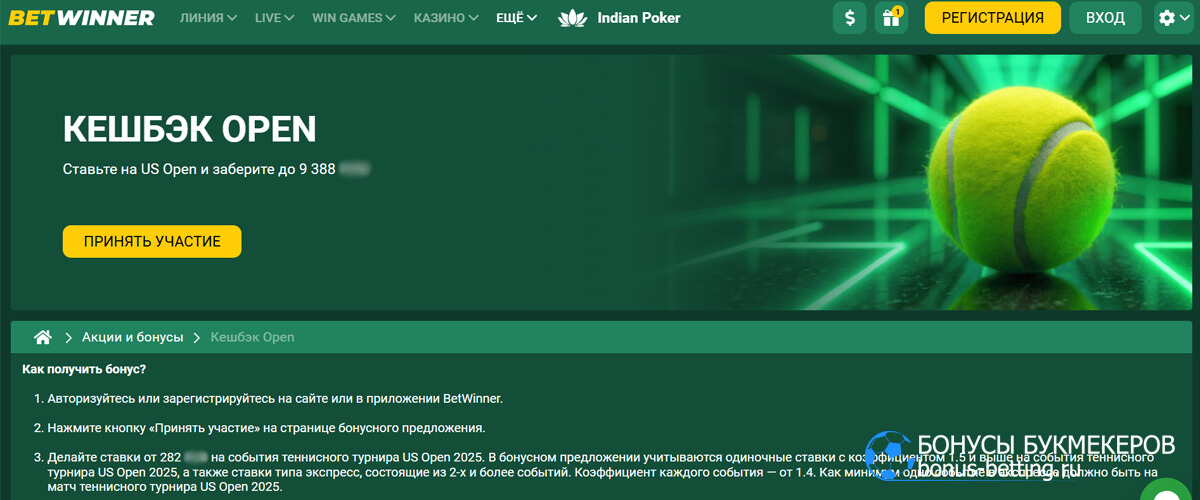Click the Кешбэк Open breadcrumb text
This screenshot has height=500, width=1200.
click(x=252, y=337)
